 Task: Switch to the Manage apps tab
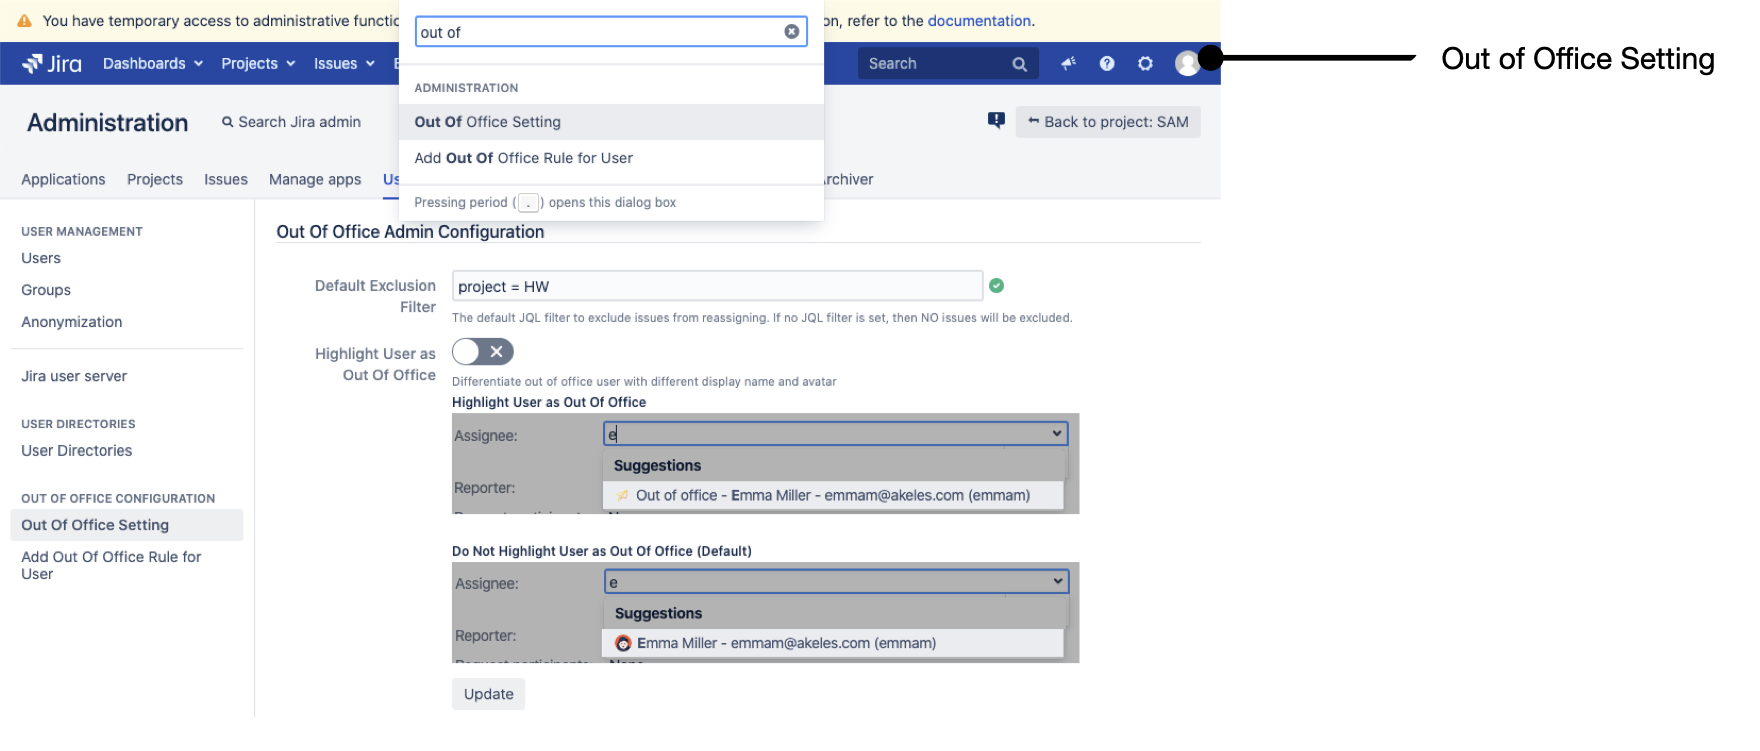(x=315, y=180)
